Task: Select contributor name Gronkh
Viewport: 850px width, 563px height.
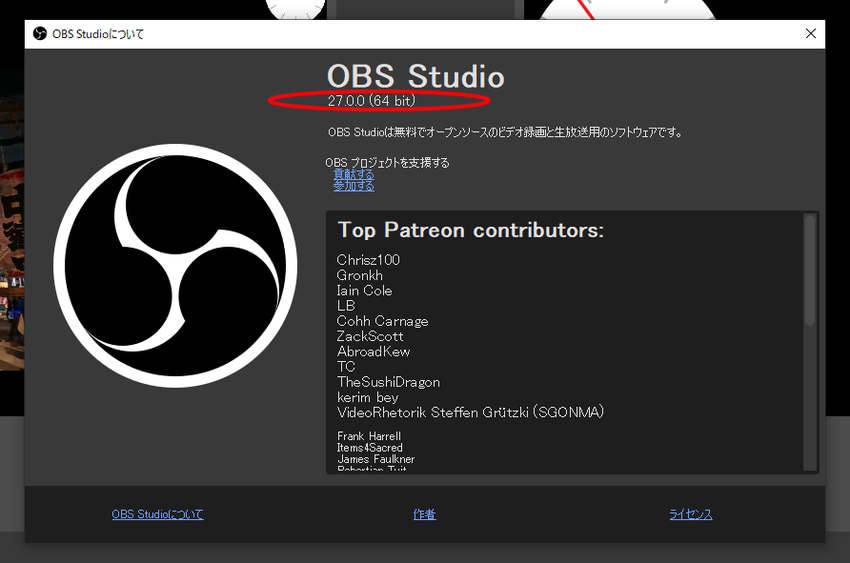Action: point(359,275)
